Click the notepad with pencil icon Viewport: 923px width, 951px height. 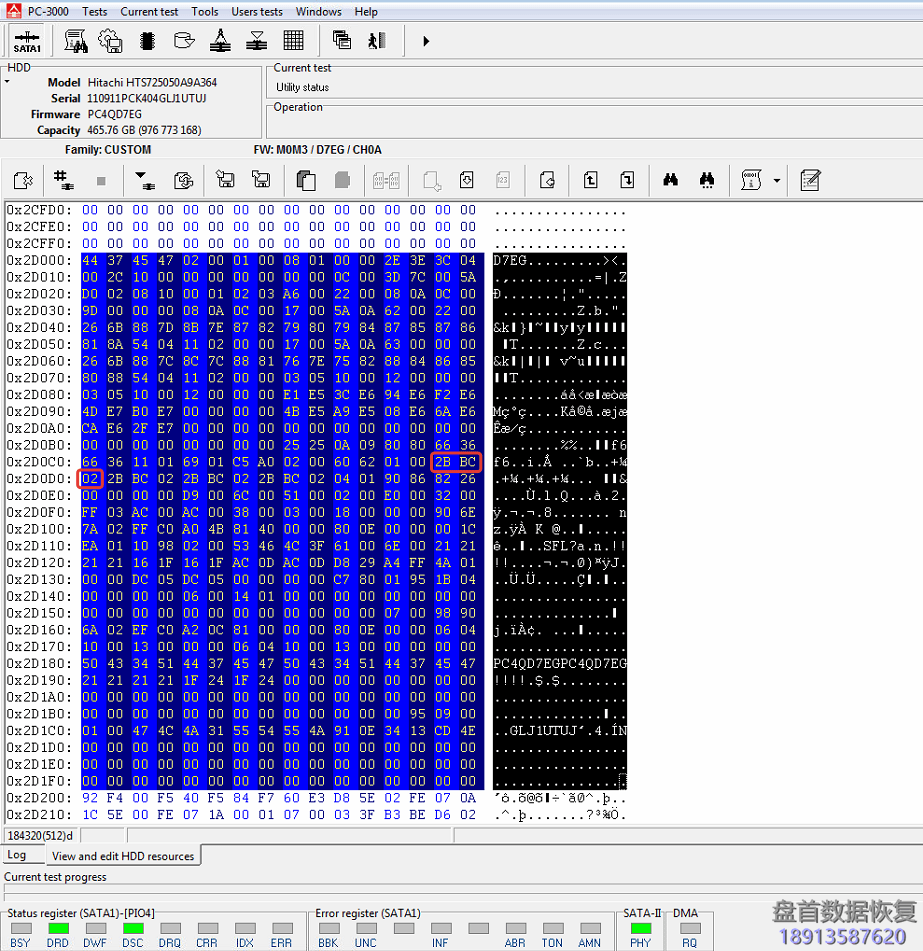(810, 181)
